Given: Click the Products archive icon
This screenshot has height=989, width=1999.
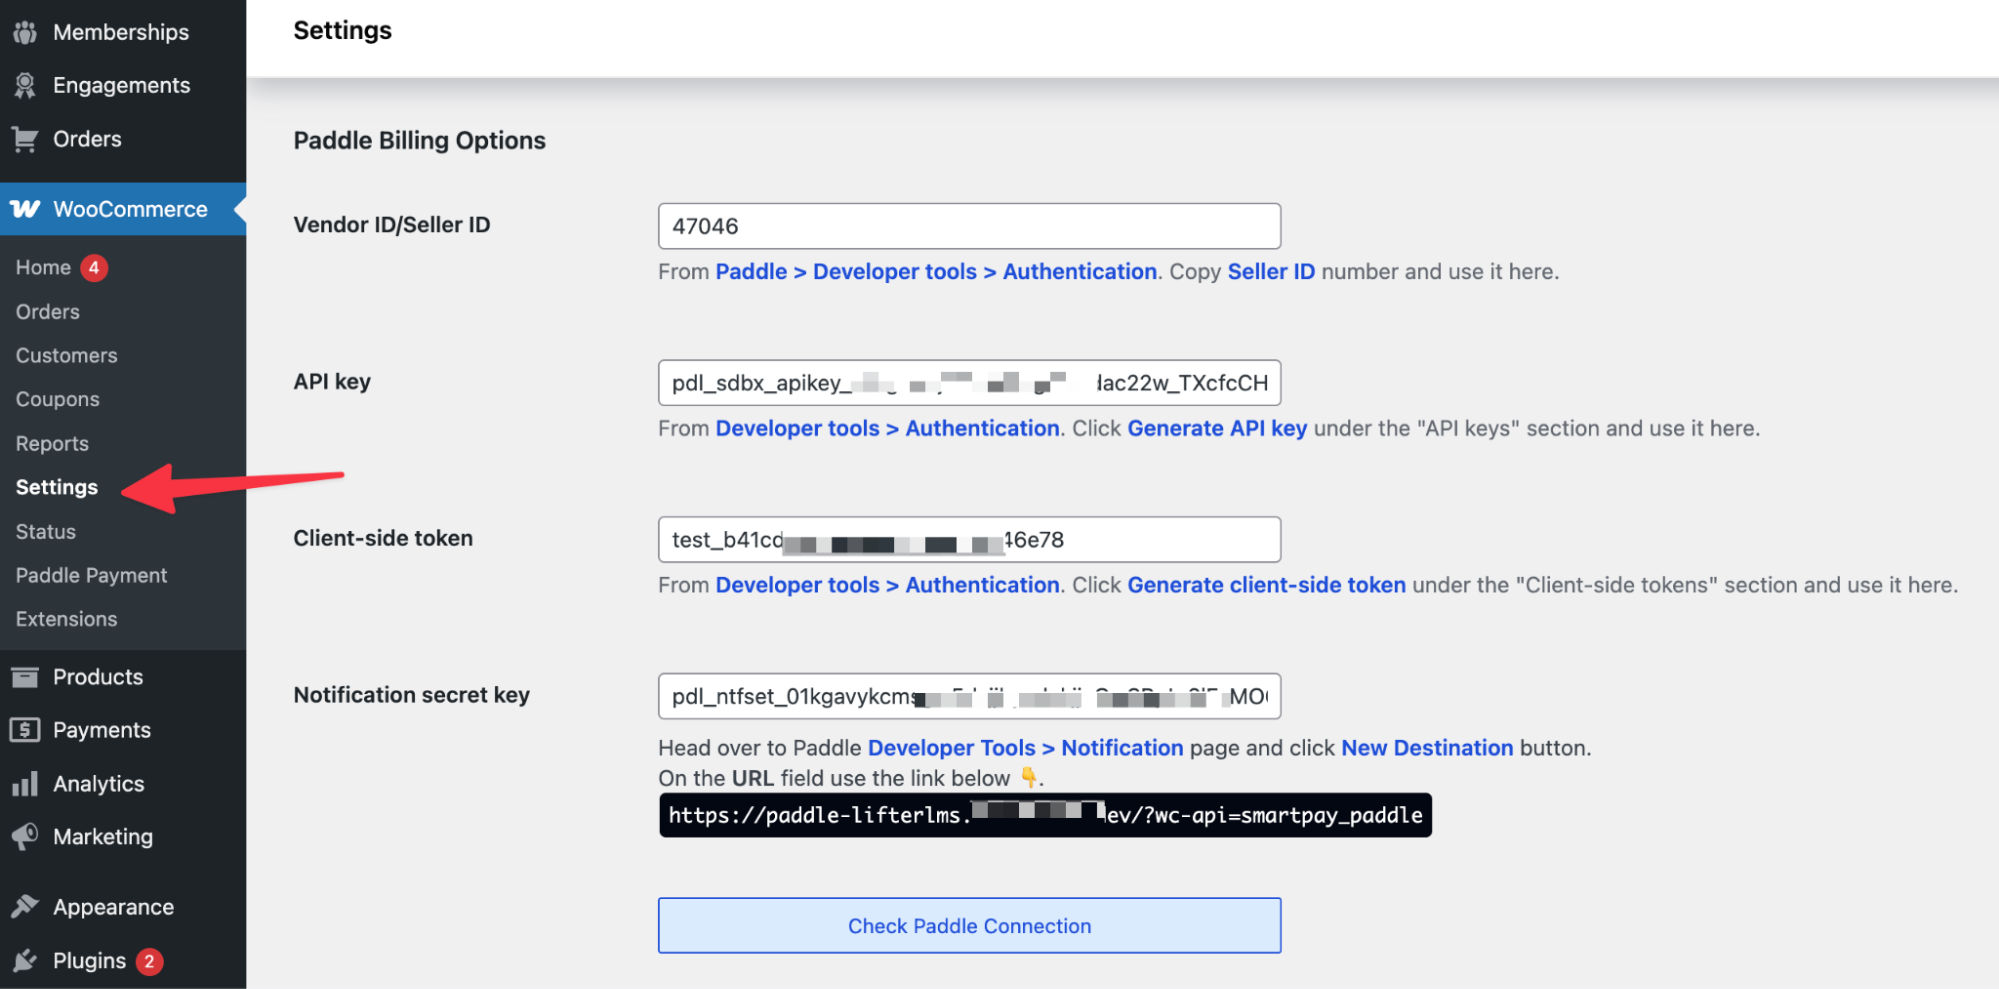Looking at the screenshot, I should [25, 677].
